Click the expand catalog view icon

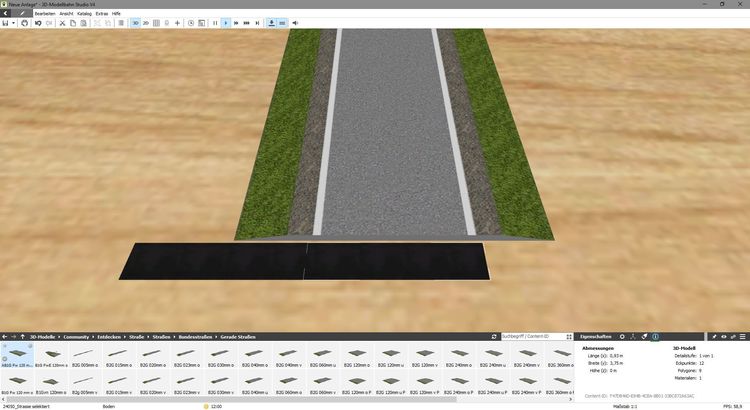569,337
